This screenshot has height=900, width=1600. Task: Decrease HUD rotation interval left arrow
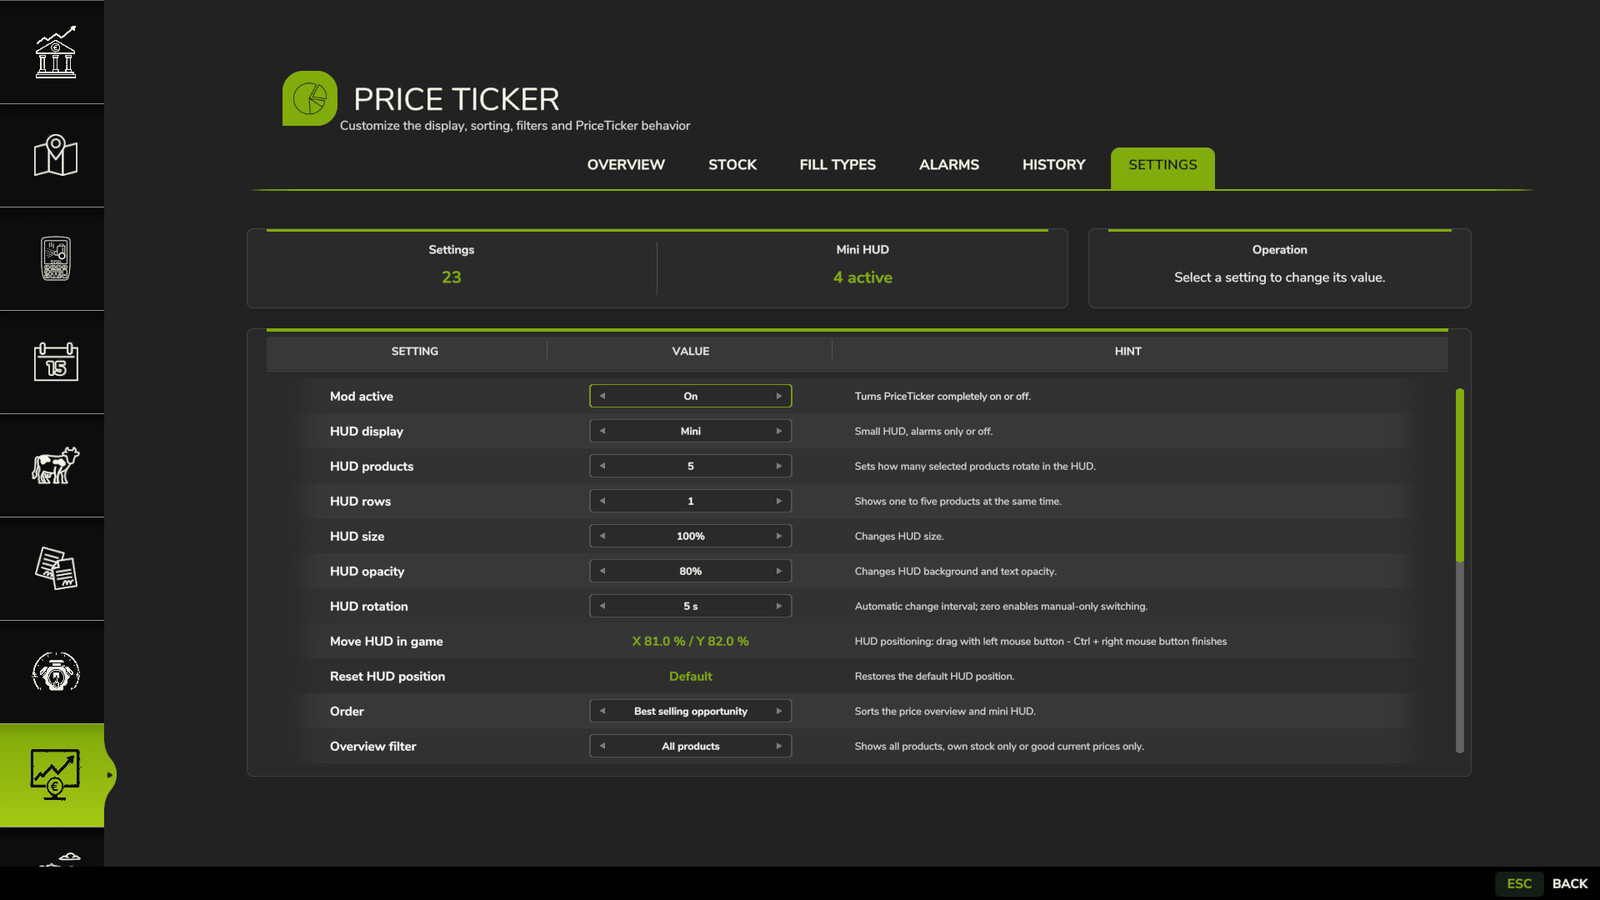602,606
